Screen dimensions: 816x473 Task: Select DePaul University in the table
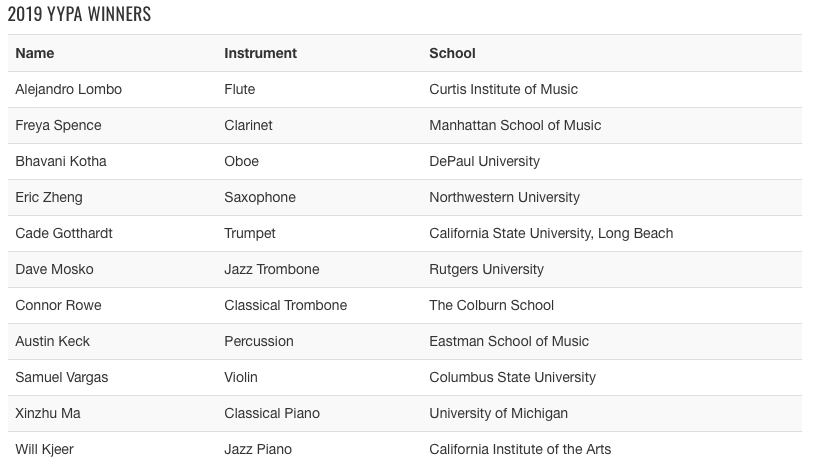(484, 161)
